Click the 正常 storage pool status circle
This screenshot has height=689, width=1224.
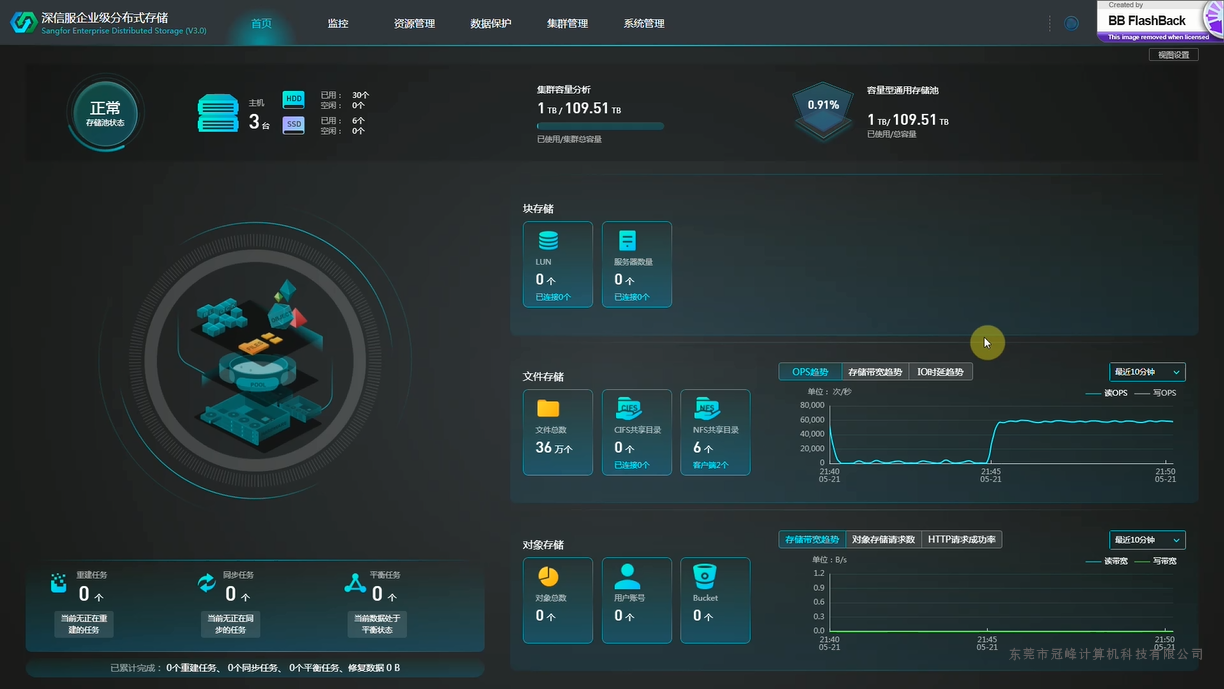105,112
